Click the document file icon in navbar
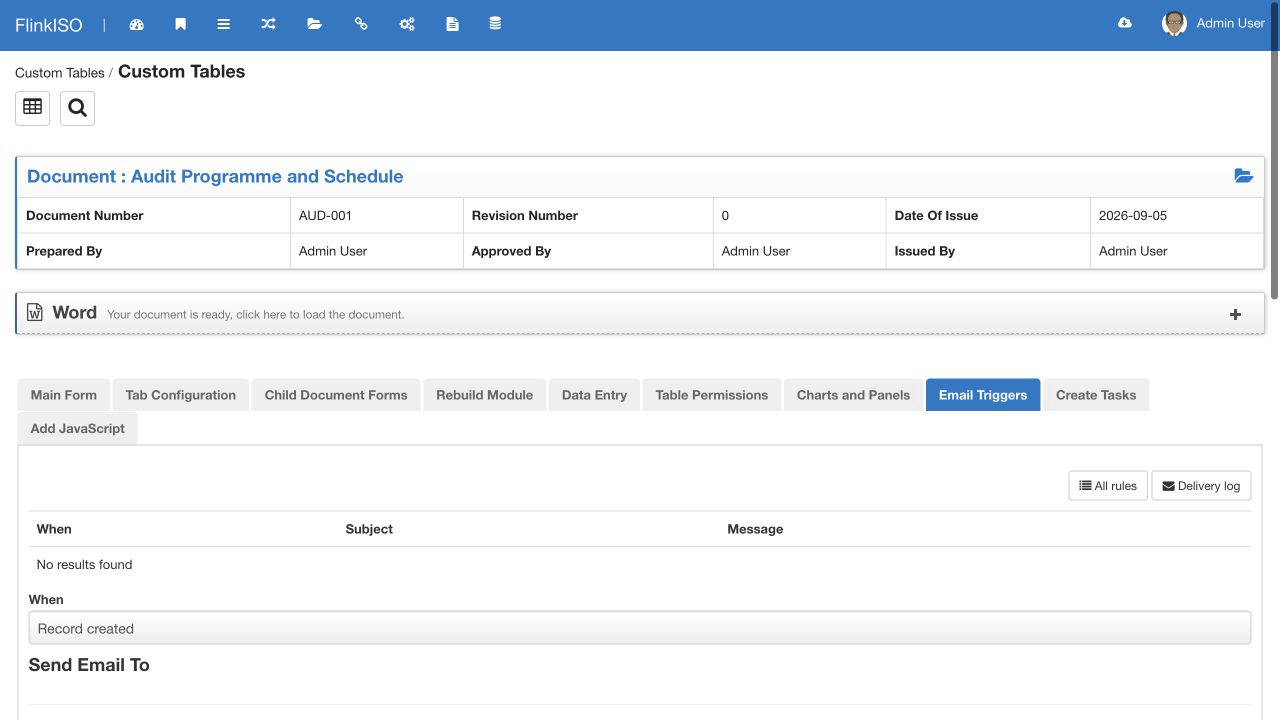 coord(452,24)
